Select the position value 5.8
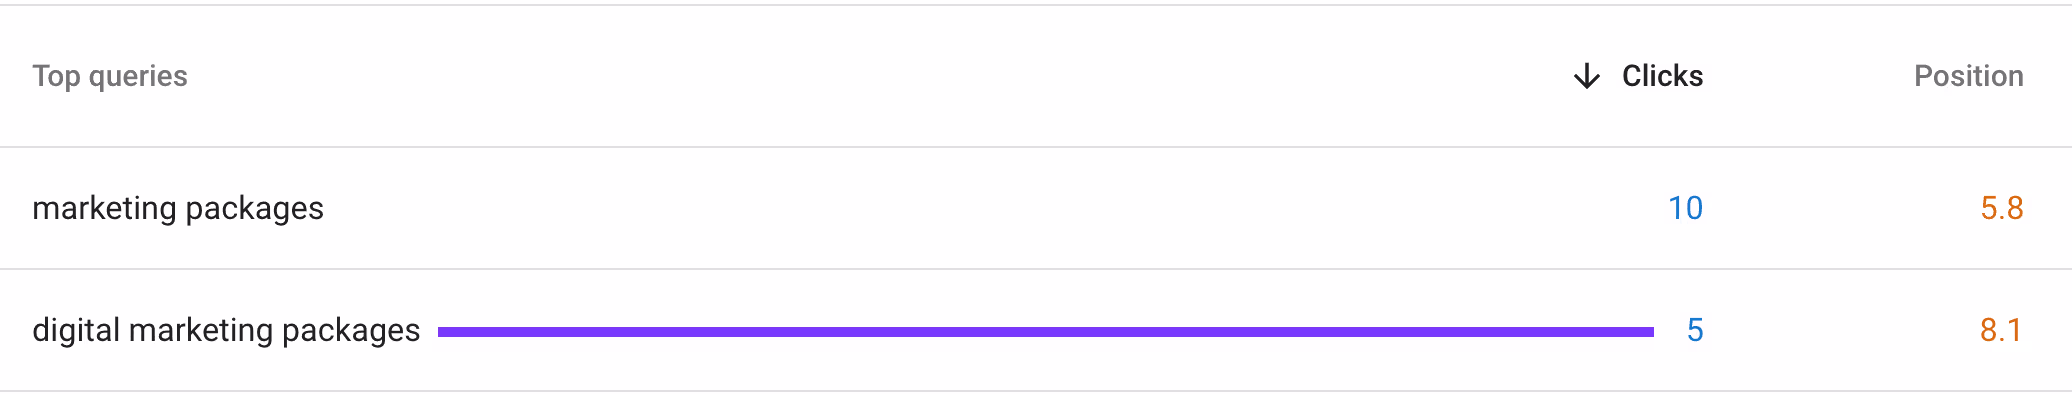 pyautogui.click(x=2002, y=208)
